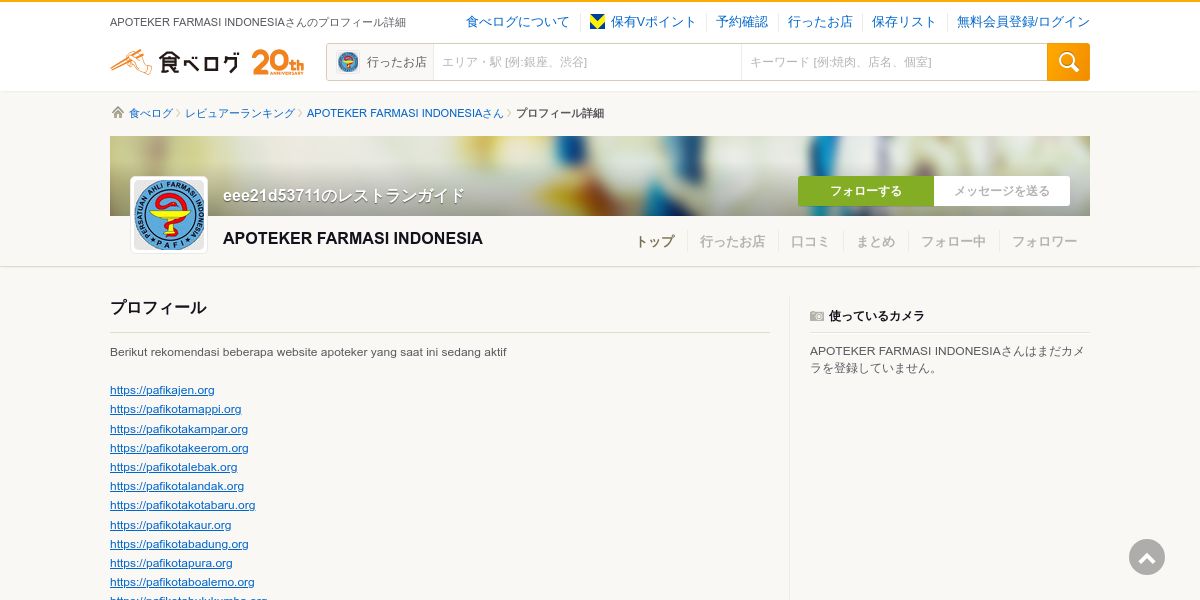1200x600 pixels.
Task: Open 予約確認 in top navigation
Action: (x=742, y=22)
